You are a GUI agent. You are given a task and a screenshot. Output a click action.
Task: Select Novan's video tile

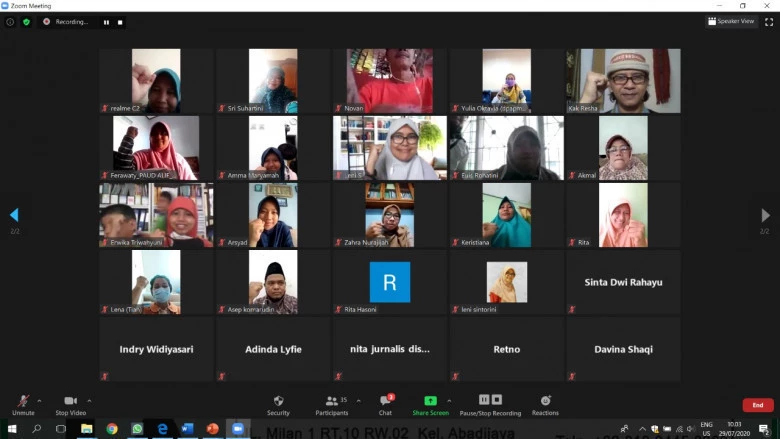click(390, 81)
